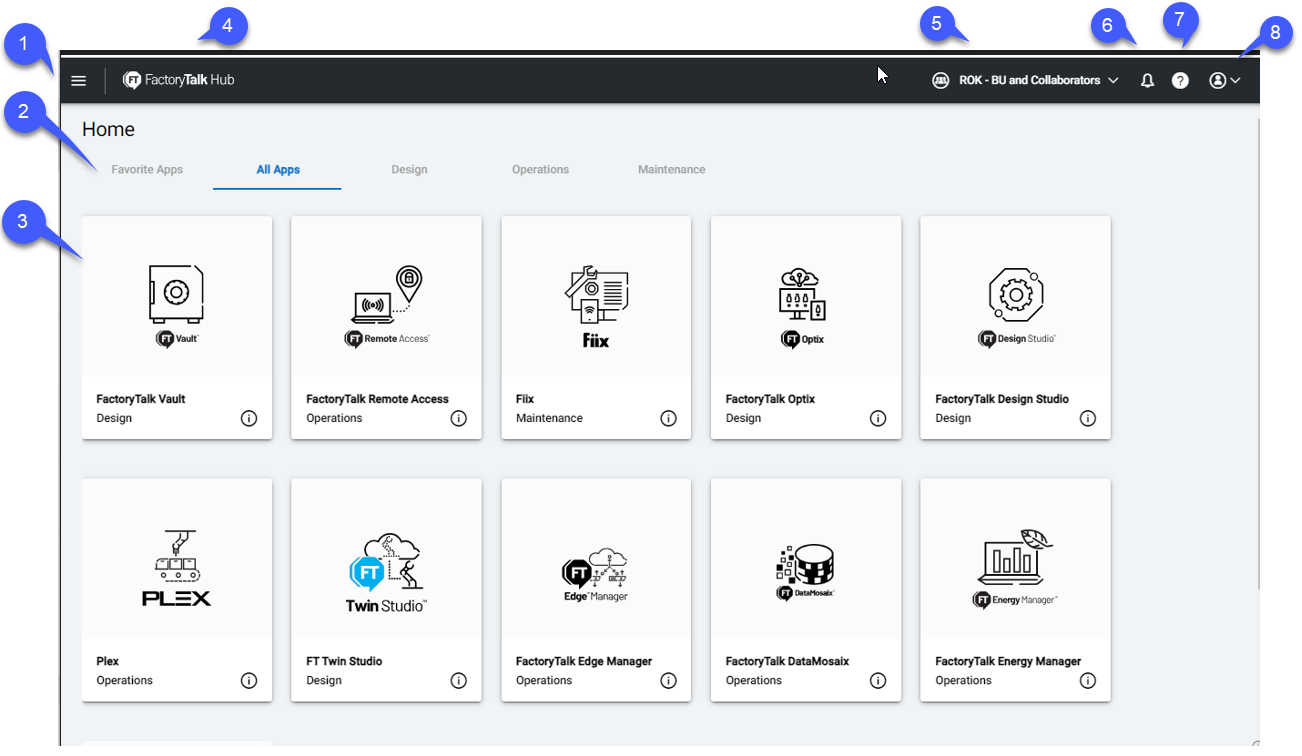Show info for FactoryTalk Design Studio
Viewport: 1302px width, 756px height.
1088,418
